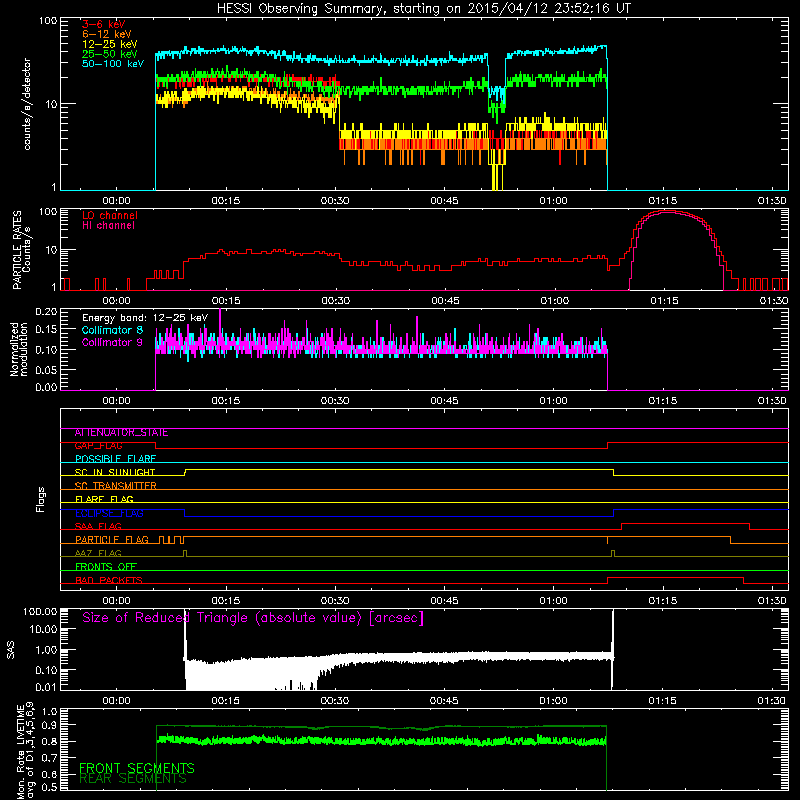Click the SAA_FLAG label
800x800 pixels.
98,527
